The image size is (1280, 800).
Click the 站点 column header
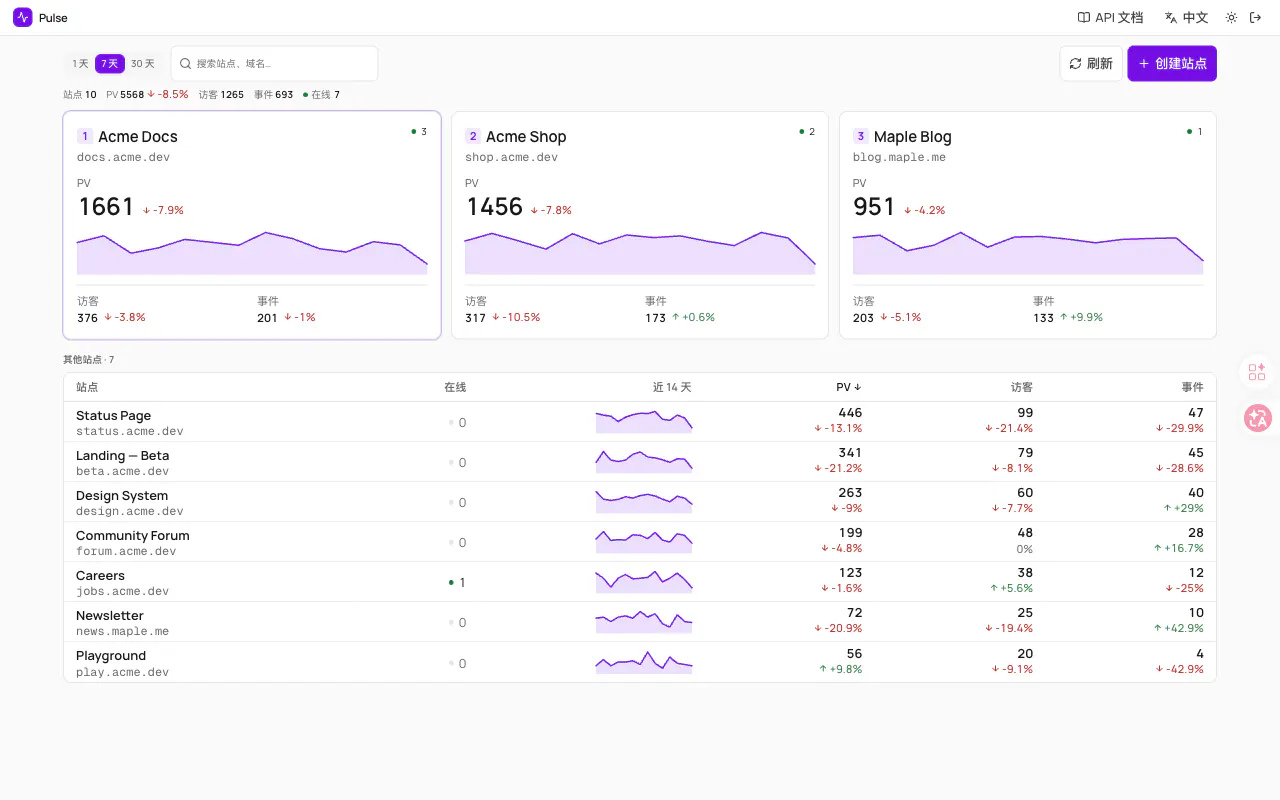87,387
